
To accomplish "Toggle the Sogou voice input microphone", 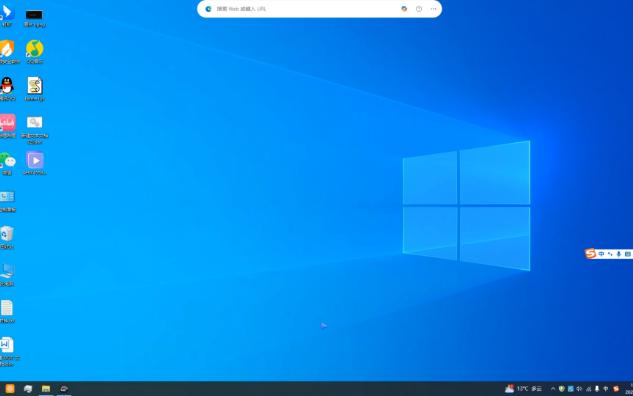I will point(618,254).
